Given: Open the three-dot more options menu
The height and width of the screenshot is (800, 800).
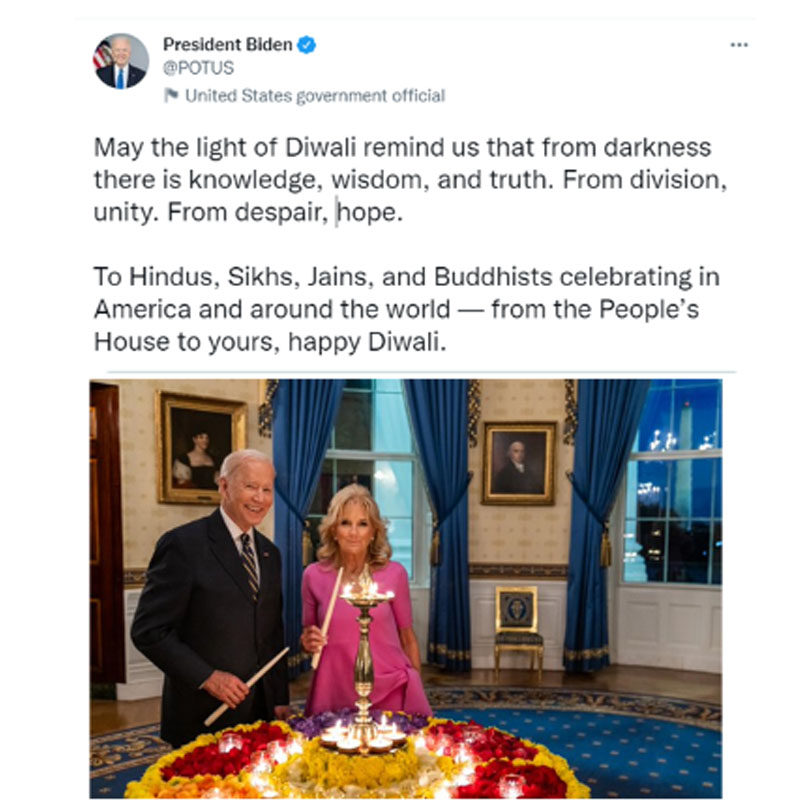Looking at the screenshot, I should 739,45.
